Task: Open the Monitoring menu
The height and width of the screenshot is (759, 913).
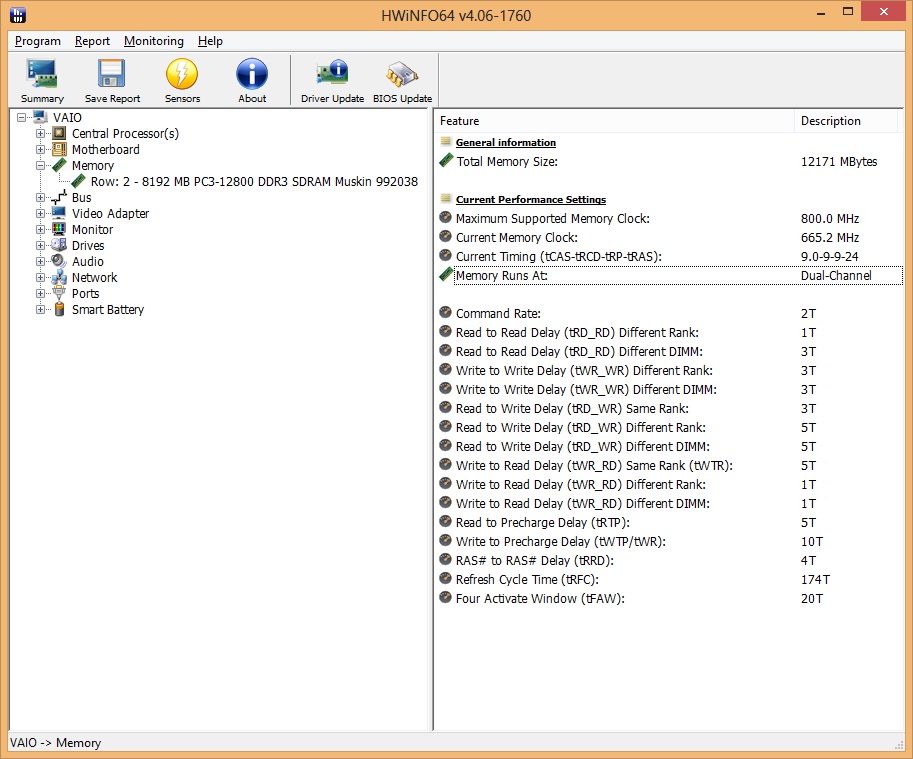Action: tap(154, 41)
